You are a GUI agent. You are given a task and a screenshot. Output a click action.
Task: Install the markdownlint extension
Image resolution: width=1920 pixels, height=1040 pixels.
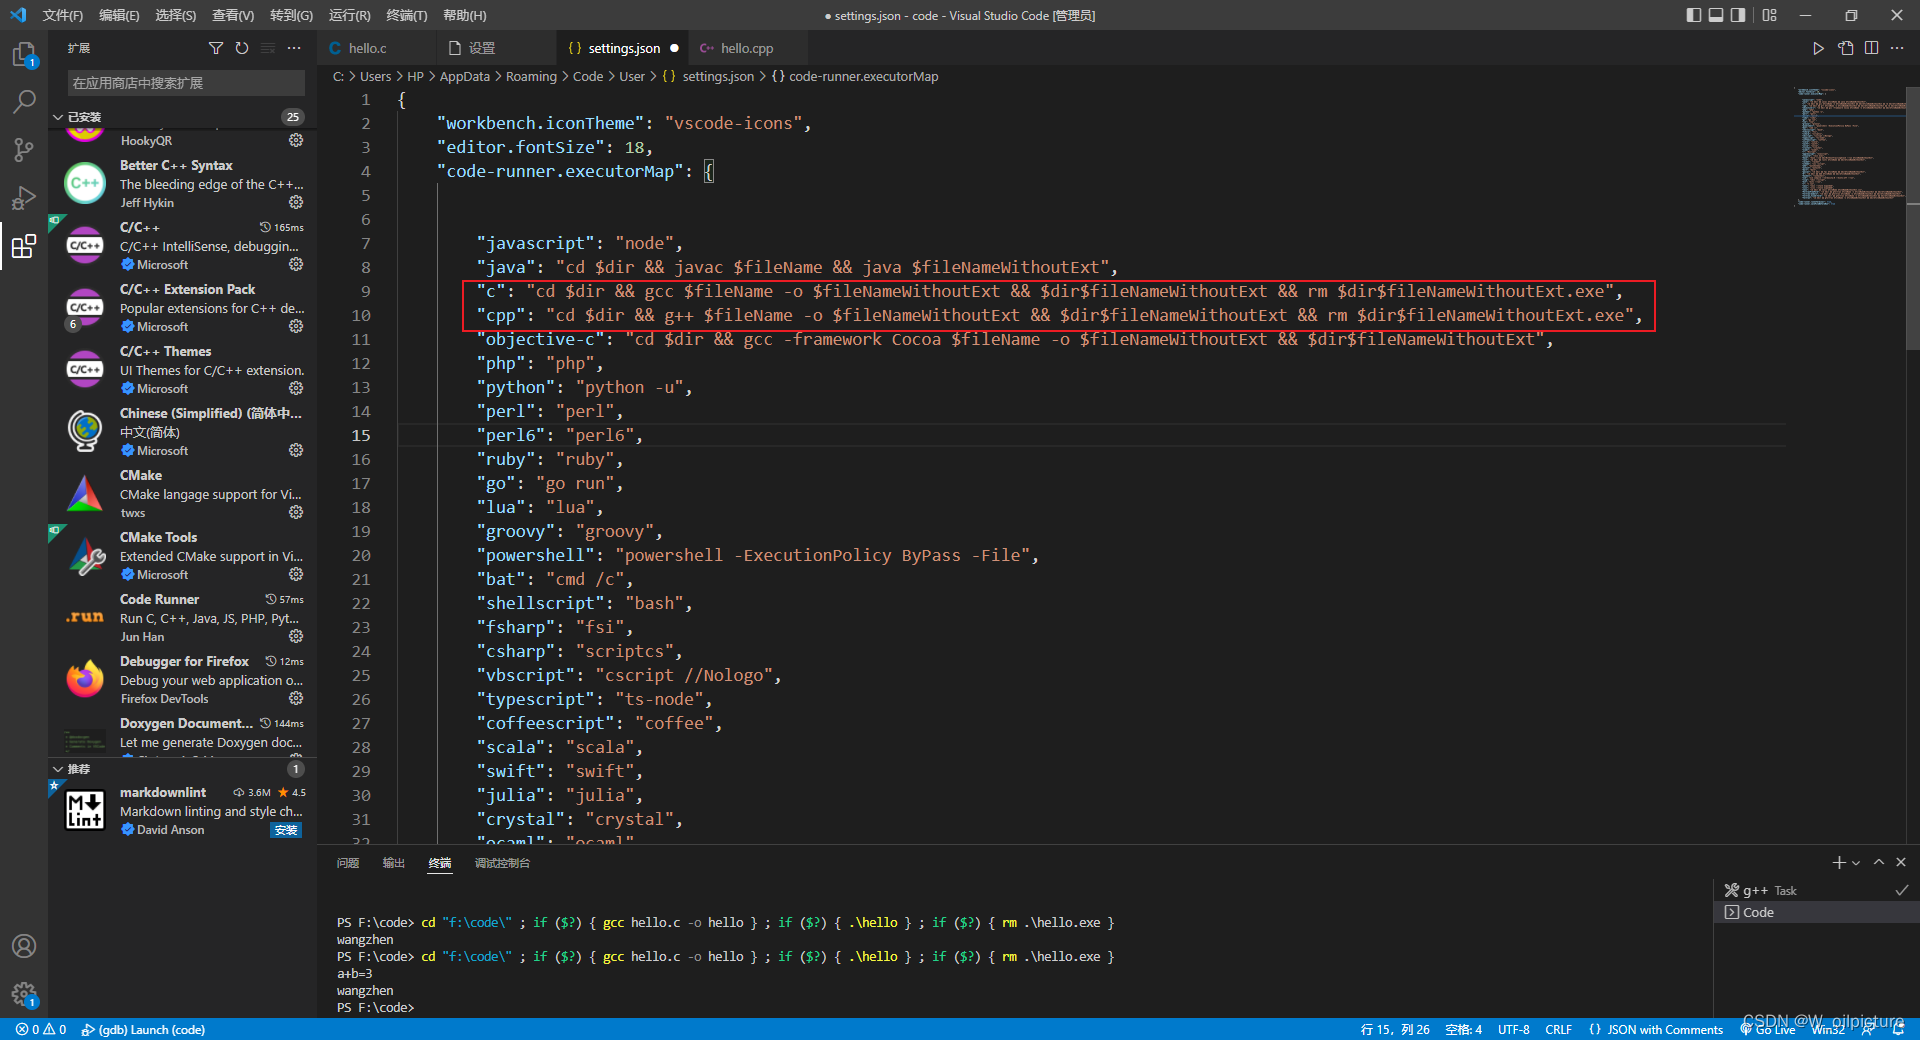pyautogui.click(x=286, y=830)
